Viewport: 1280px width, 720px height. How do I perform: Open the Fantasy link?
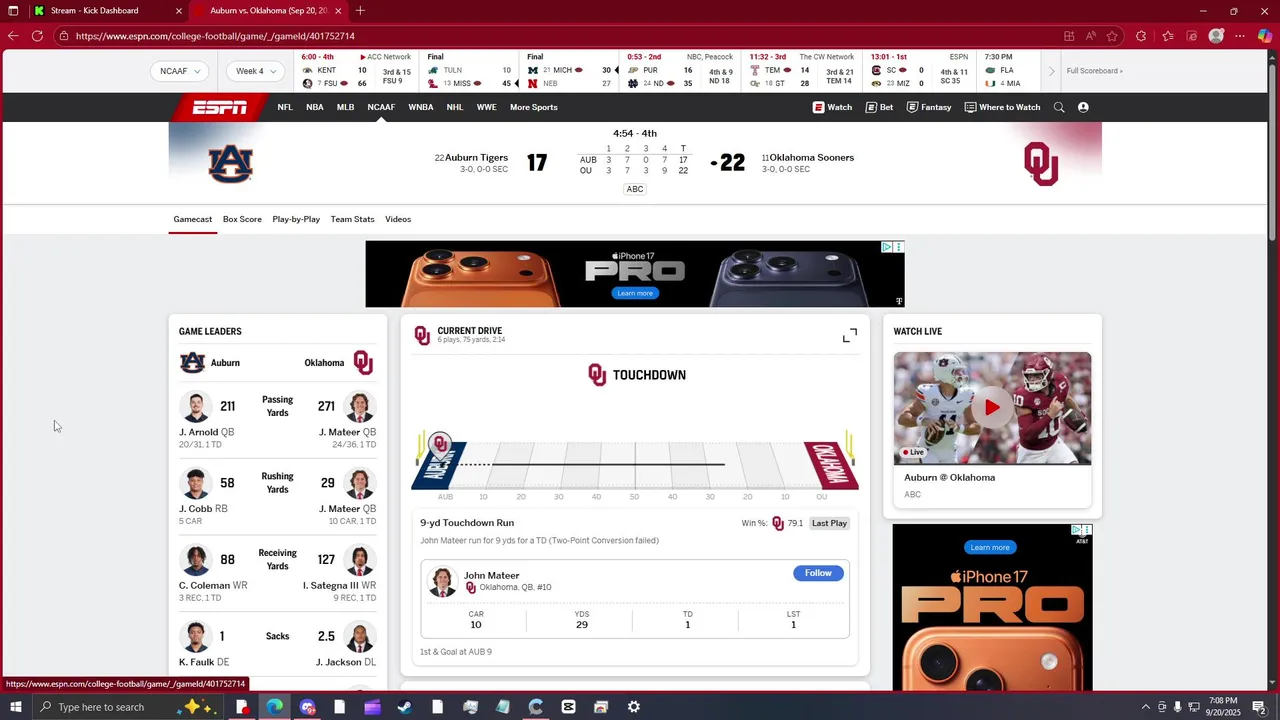pos(929,107)
